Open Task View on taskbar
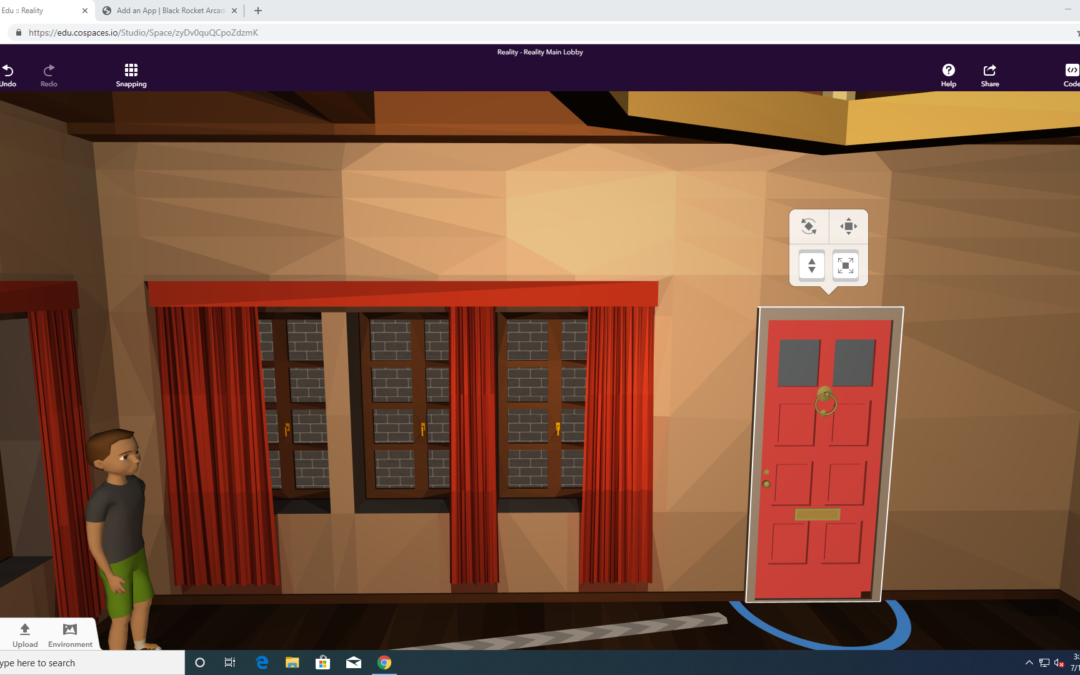 pyautogui.click(x=230, y=663)
